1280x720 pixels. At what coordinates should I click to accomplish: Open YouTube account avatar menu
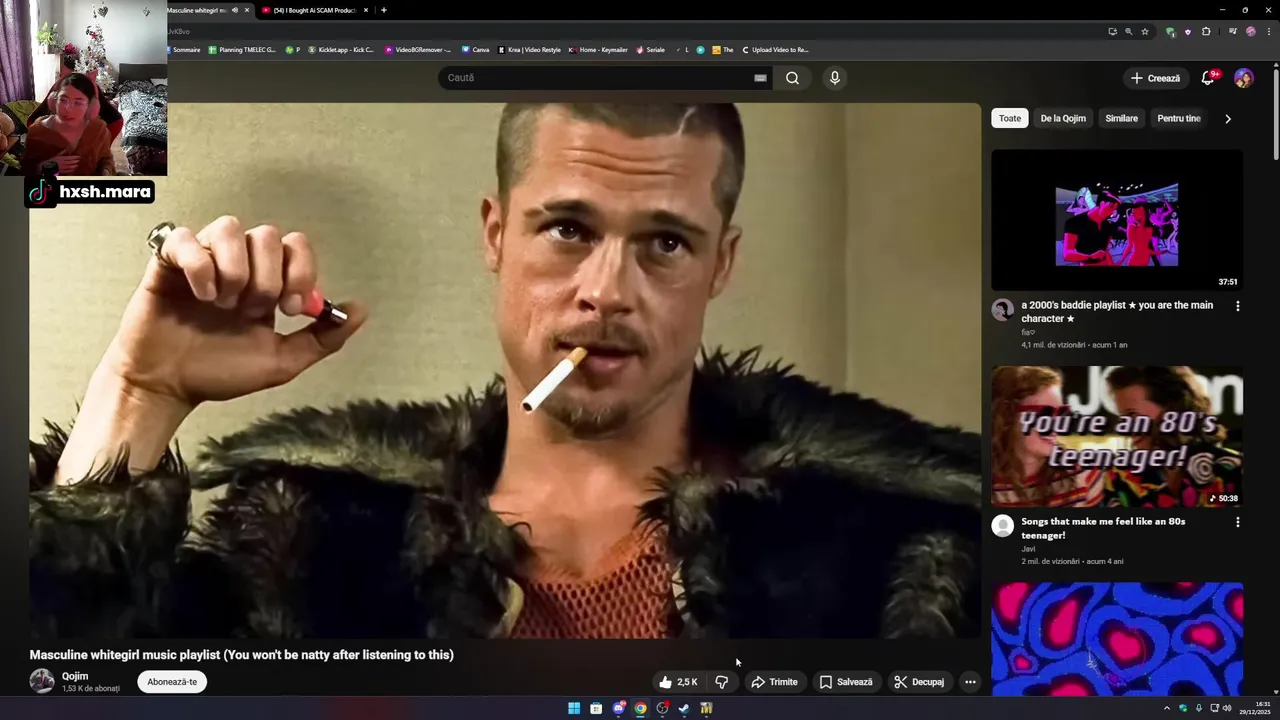tap(1243, 78)
